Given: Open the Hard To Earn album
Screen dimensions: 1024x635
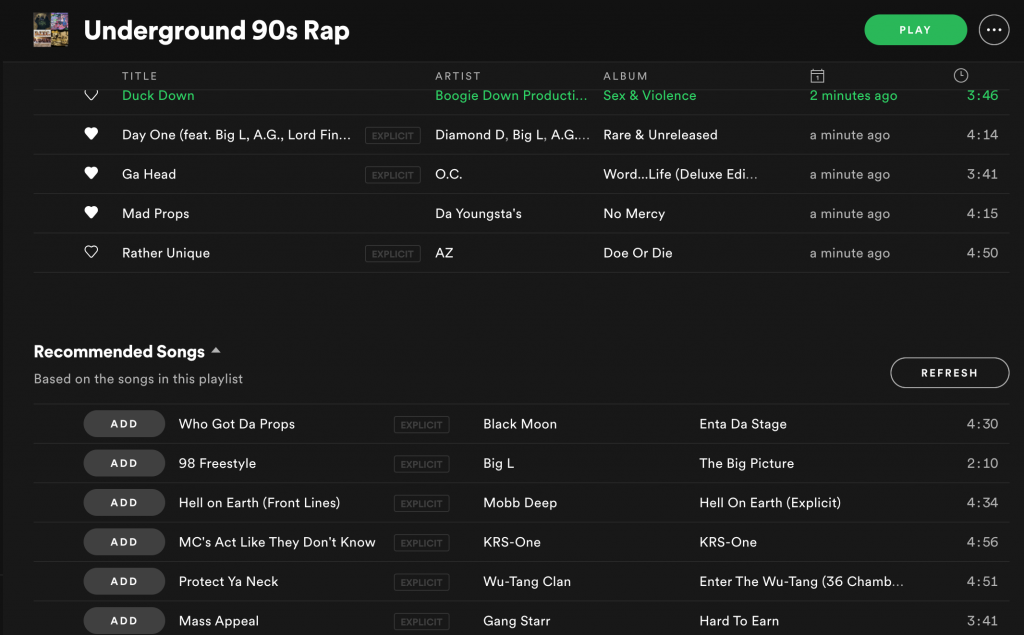Looking at the screenshot, I should pos(739,621).
